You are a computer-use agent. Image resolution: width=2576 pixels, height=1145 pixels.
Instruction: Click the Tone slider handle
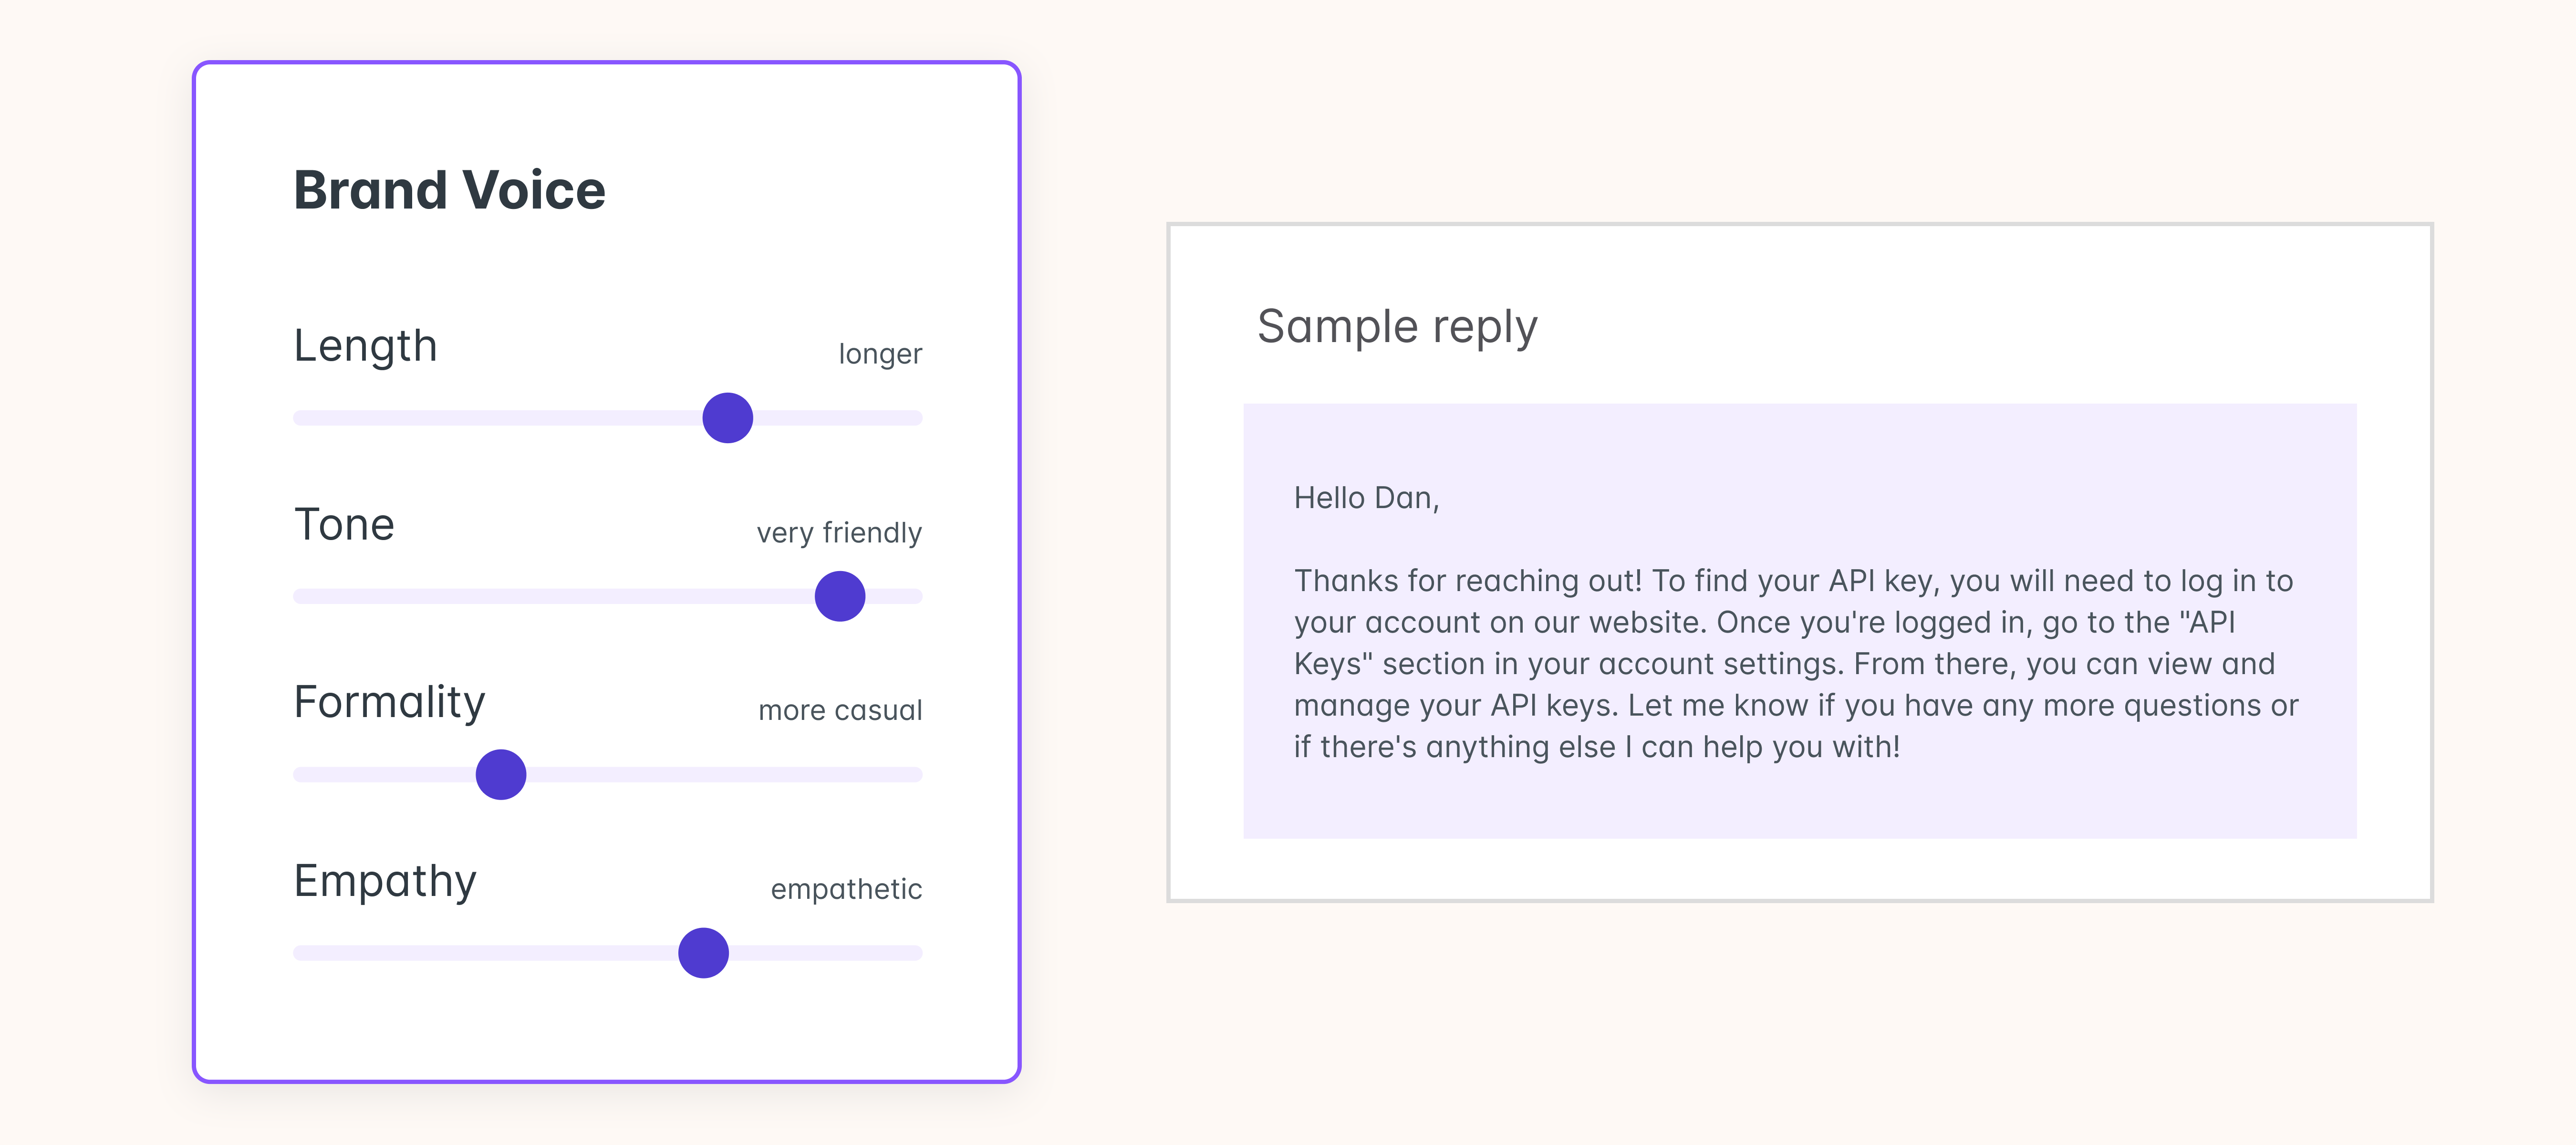[x=839, y=596]
